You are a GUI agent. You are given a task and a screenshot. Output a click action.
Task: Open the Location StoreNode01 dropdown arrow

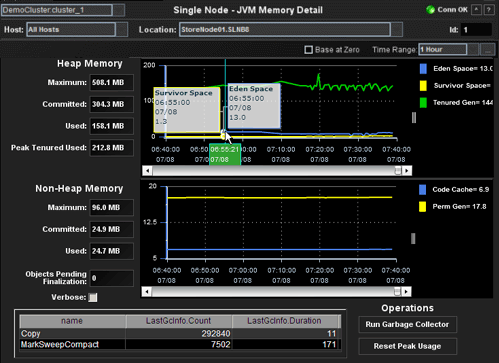397,30
